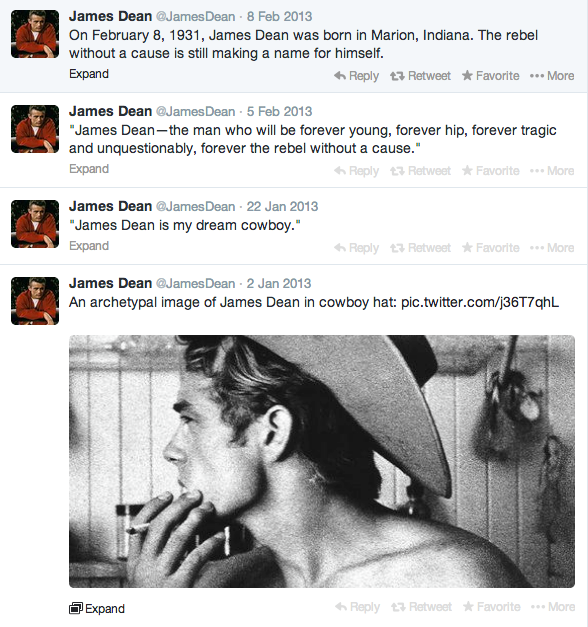Image resolution: width=588 pixels, height=627 pixels.
Task: Open More menu on 22 Jan tweet
Action: coord(552,248)
